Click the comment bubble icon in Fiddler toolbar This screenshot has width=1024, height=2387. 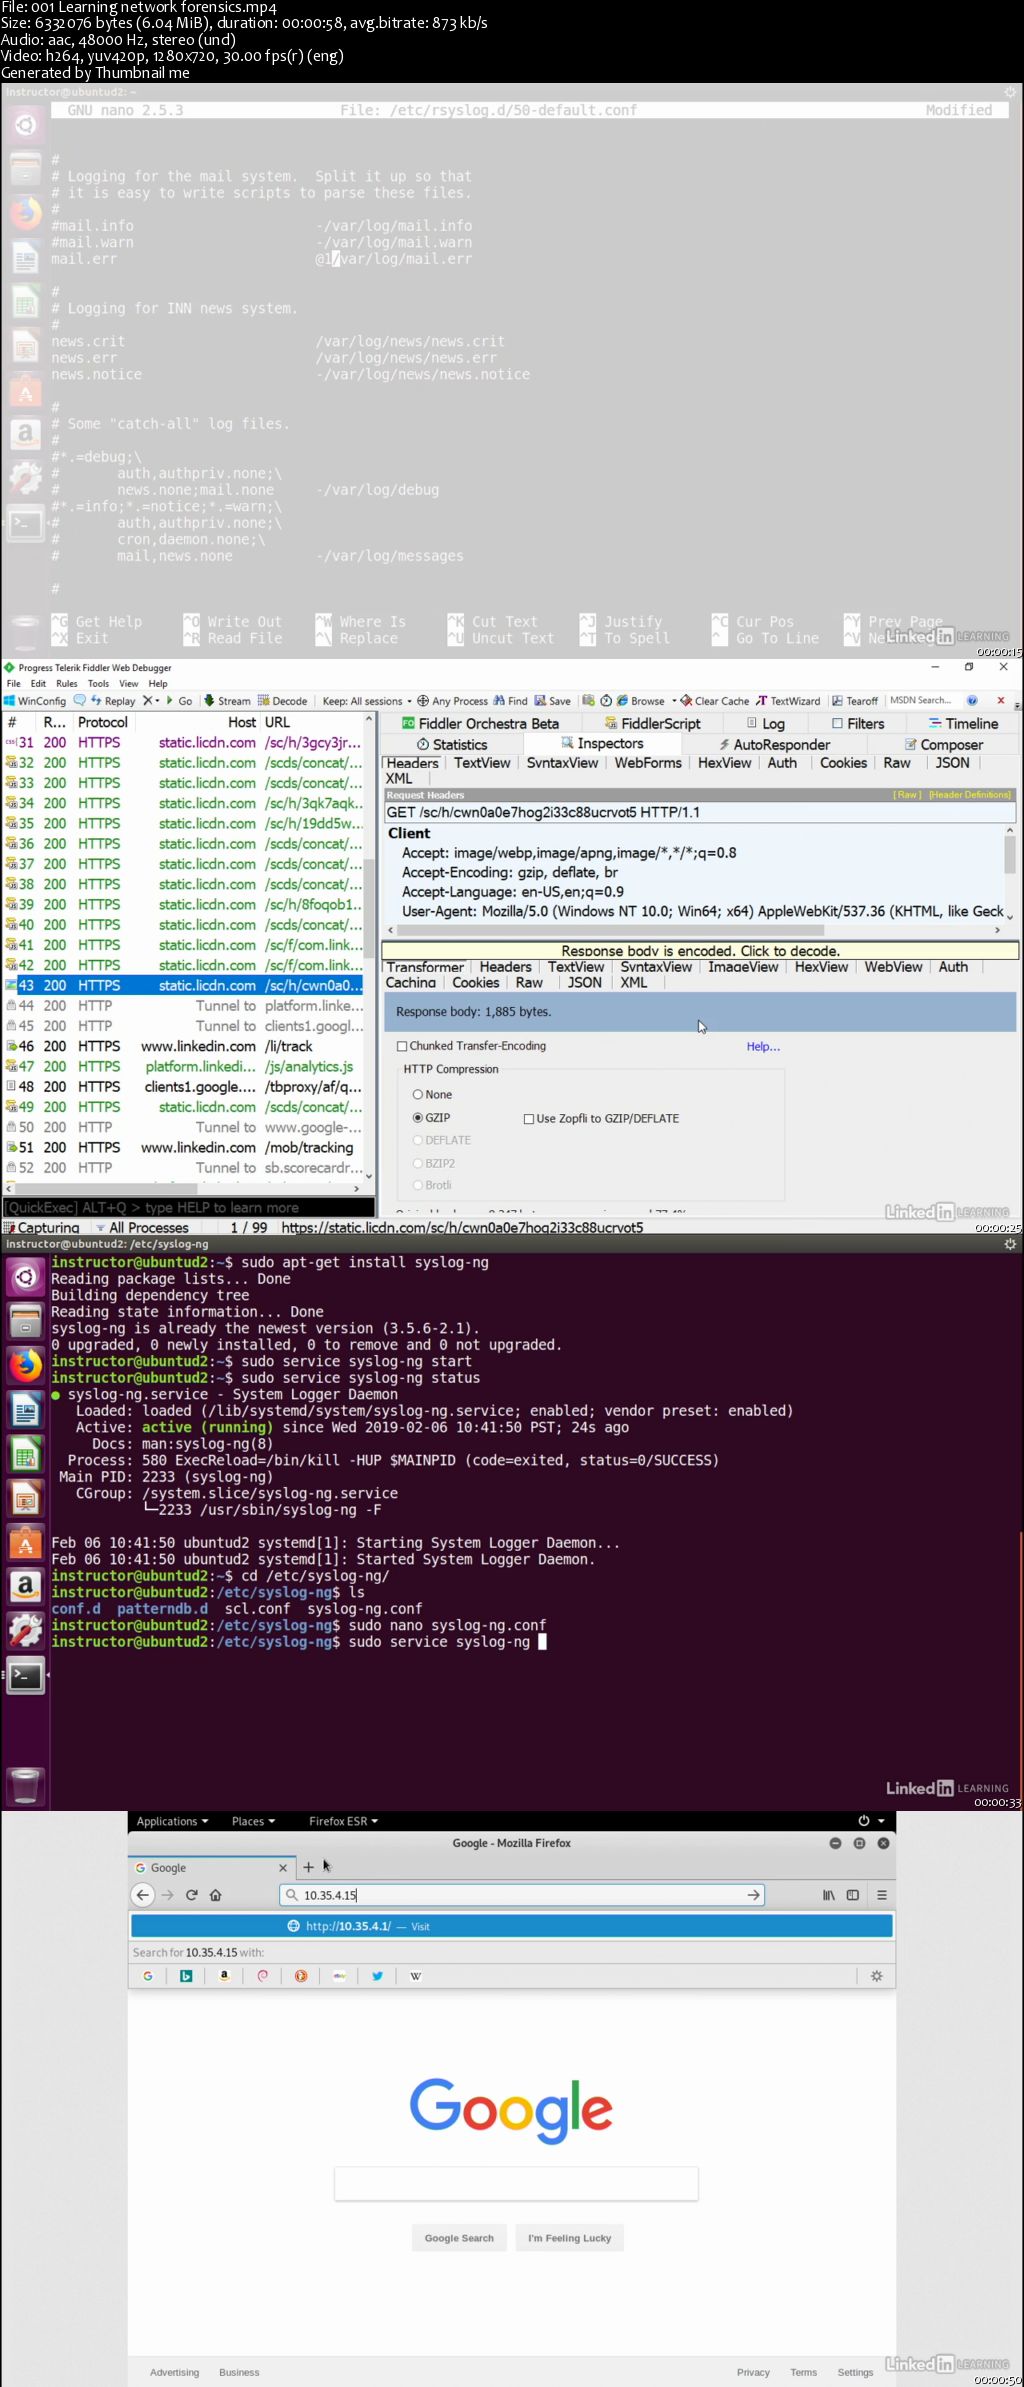(x=79, y=701)
